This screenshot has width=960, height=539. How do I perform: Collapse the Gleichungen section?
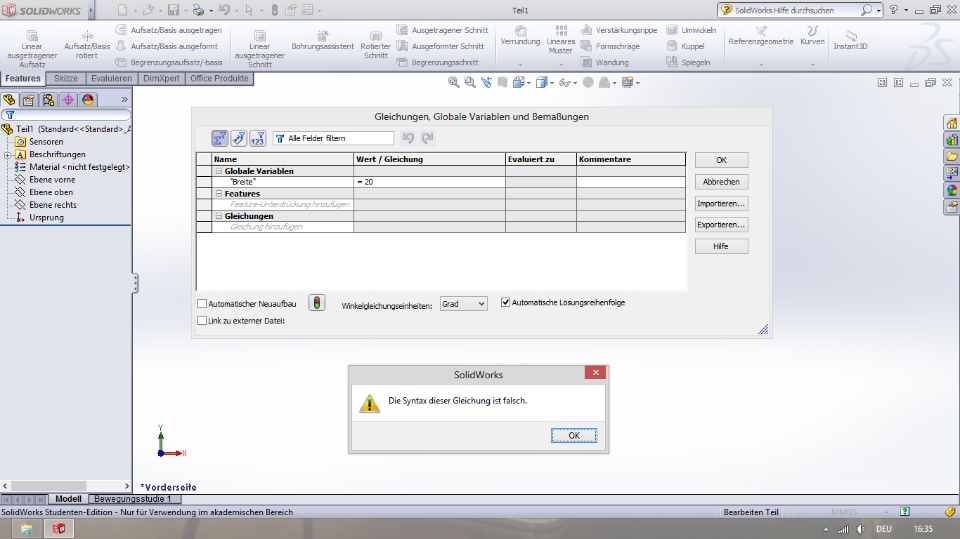(x=219, y=216)
